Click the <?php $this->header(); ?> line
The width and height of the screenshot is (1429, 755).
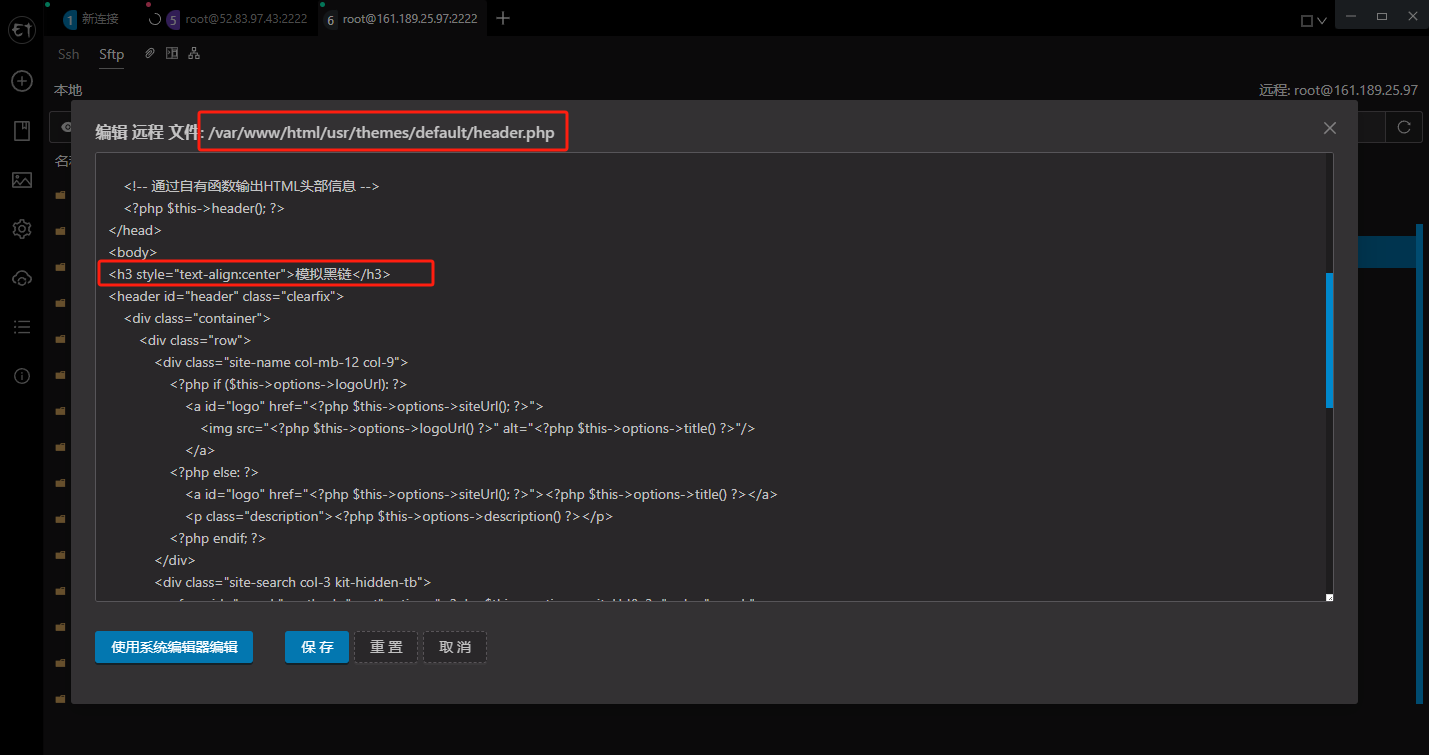click(204, 208)
